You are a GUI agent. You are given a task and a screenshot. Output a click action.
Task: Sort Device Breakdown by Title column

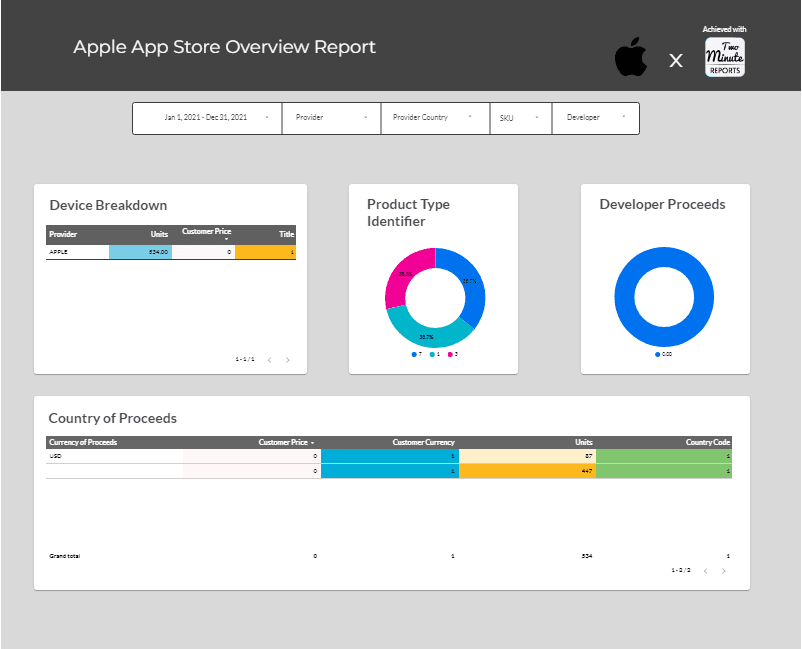[286, 234]
